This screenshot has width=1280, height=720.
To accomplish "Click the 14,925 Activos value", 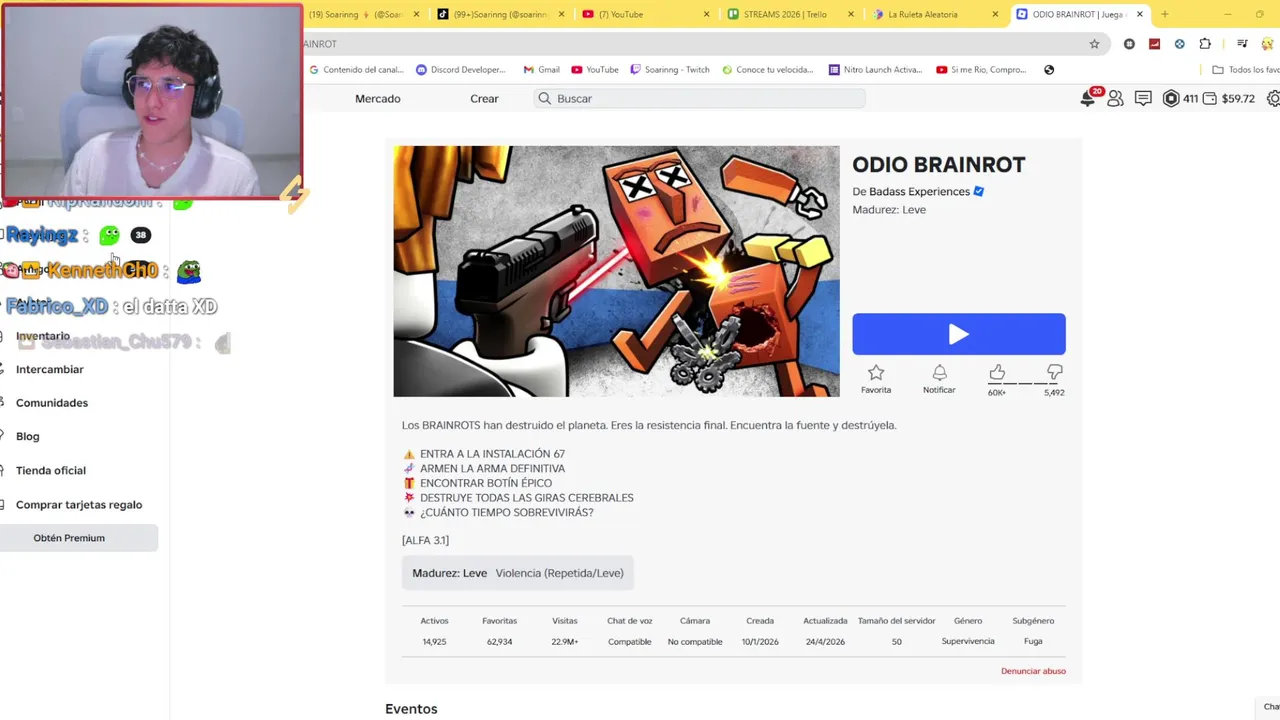I will [434, 641].
